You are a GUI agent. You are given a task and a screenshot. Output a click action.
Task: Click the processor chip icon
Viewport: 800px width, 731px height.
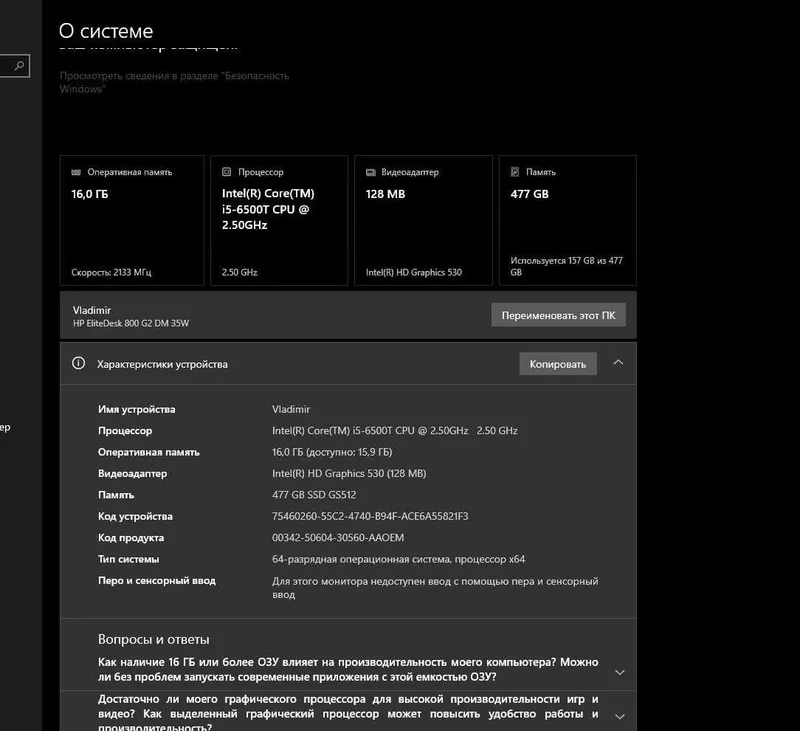(x=227, y=172)
